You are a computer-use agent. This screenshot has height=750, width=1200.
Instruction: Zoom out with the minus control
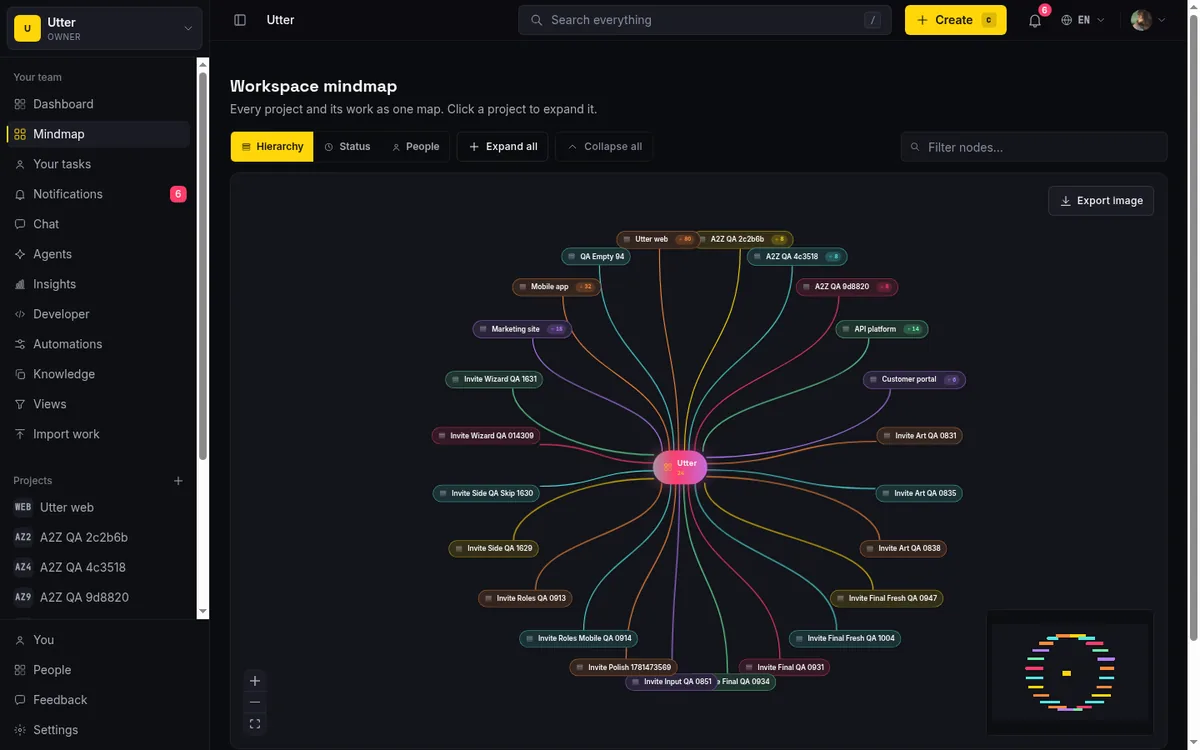255,702
